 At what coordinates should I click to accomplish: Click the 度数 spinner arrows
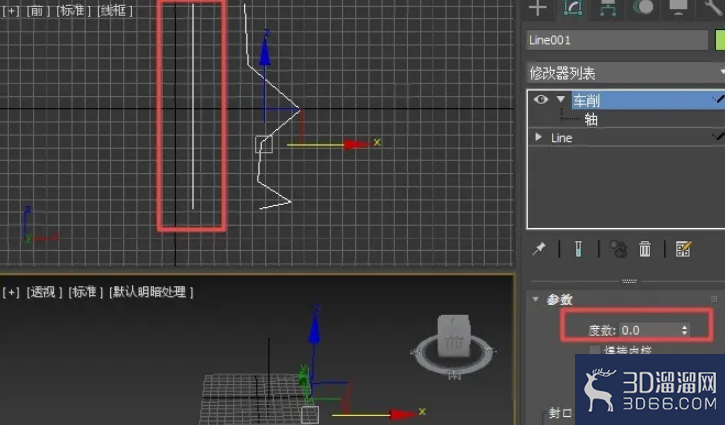(684, 330)
